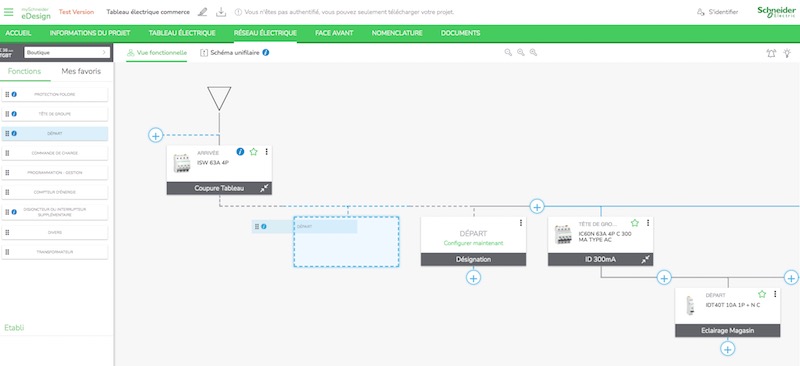Click plus circle on Coupure Tableau output line
This screenshot has width=800, height=366.
(537, 206)
